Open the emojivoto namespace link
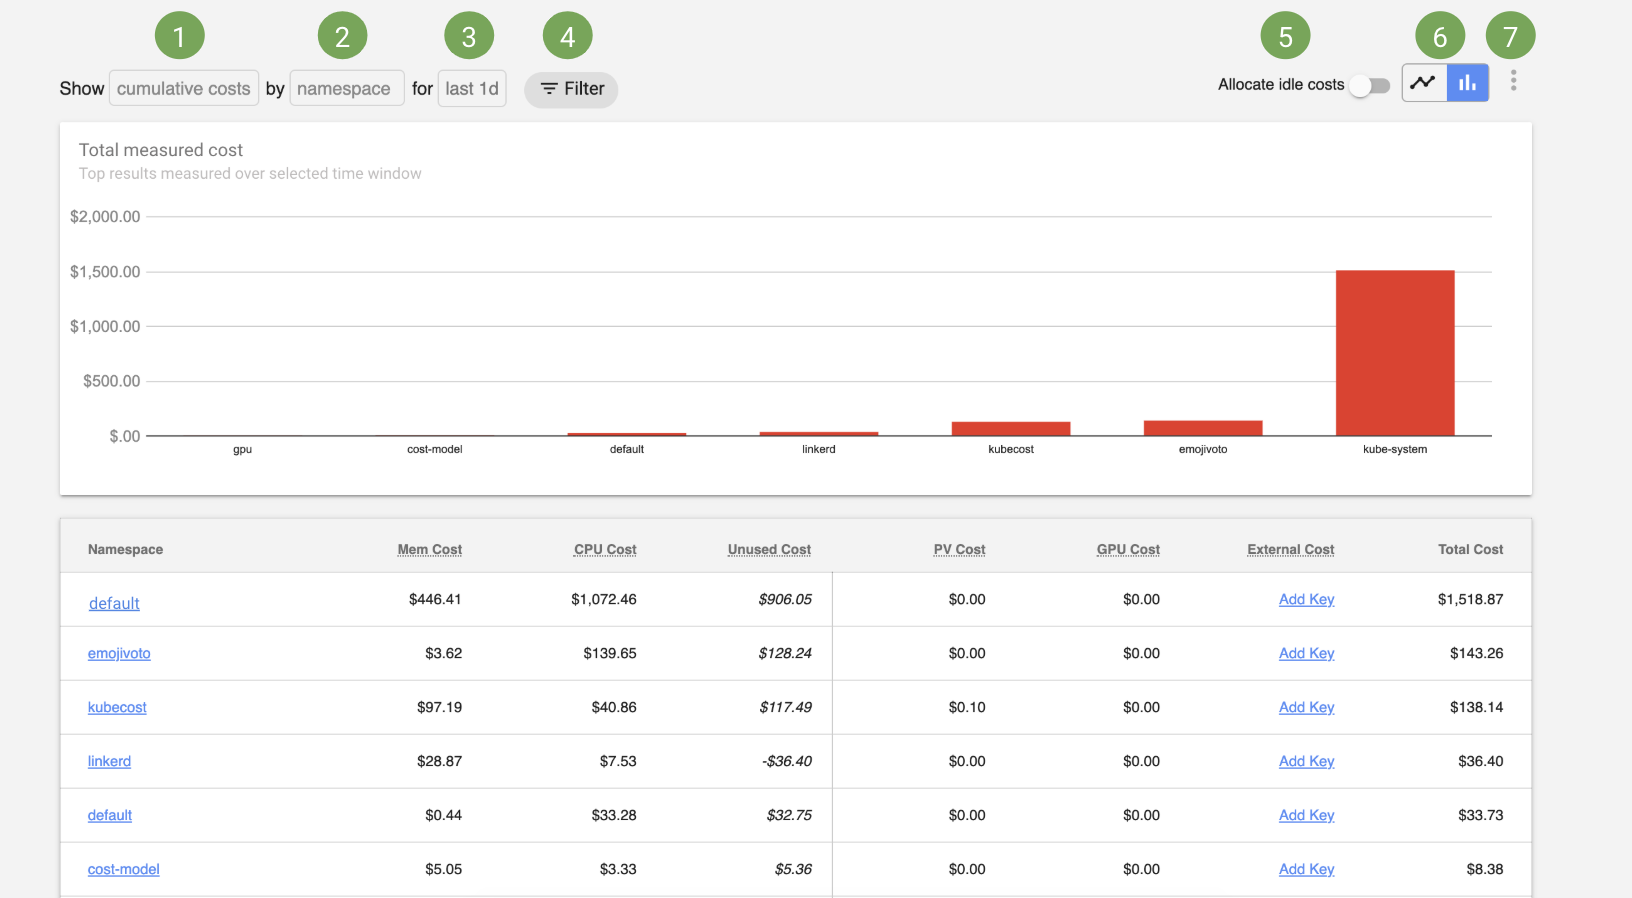 point(119,653)
